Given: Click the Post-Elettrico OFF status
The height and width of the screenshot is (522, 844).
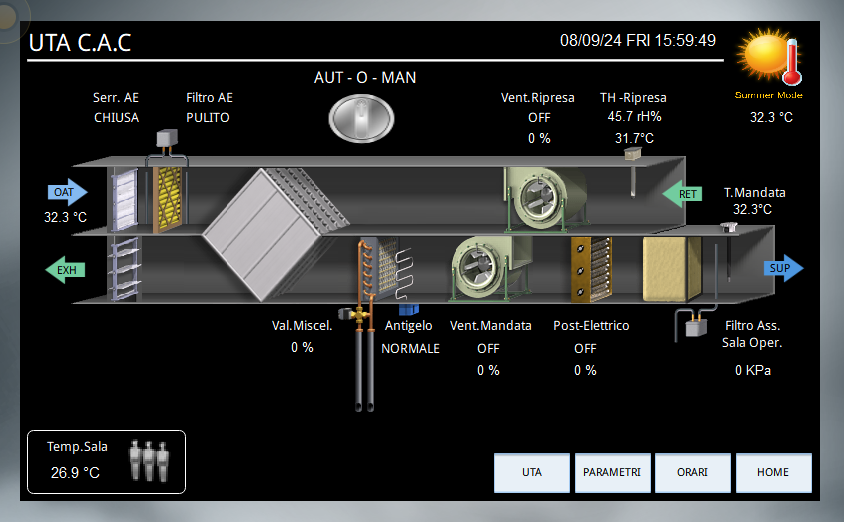Looking at the screenshot, I should (585, 349).
